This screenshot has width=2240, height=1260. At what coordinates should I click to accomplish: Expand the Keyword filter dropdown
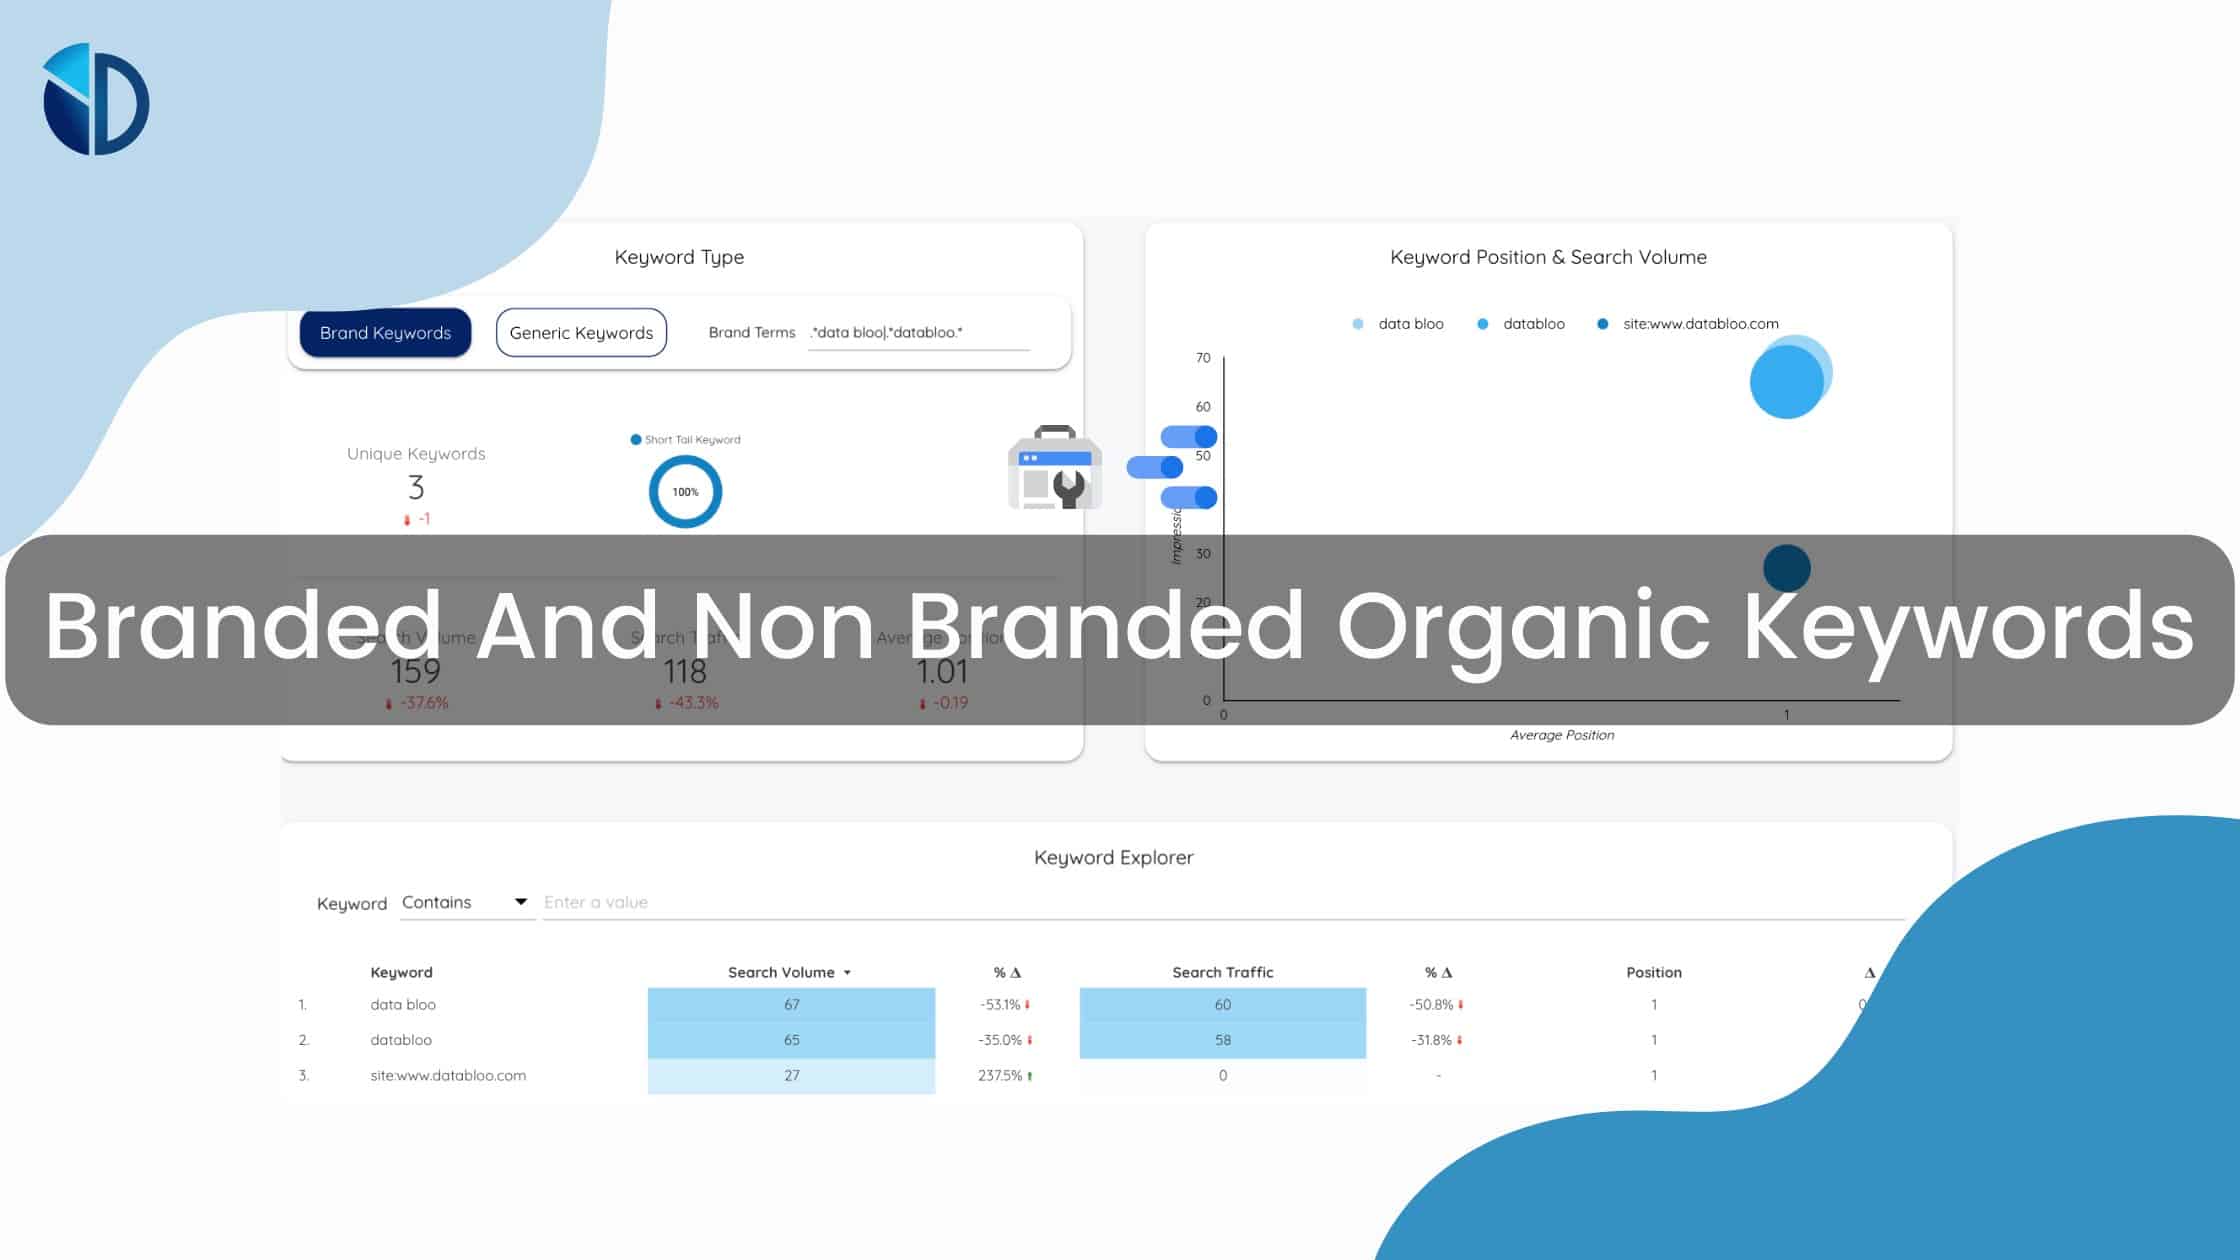(522, 902)
